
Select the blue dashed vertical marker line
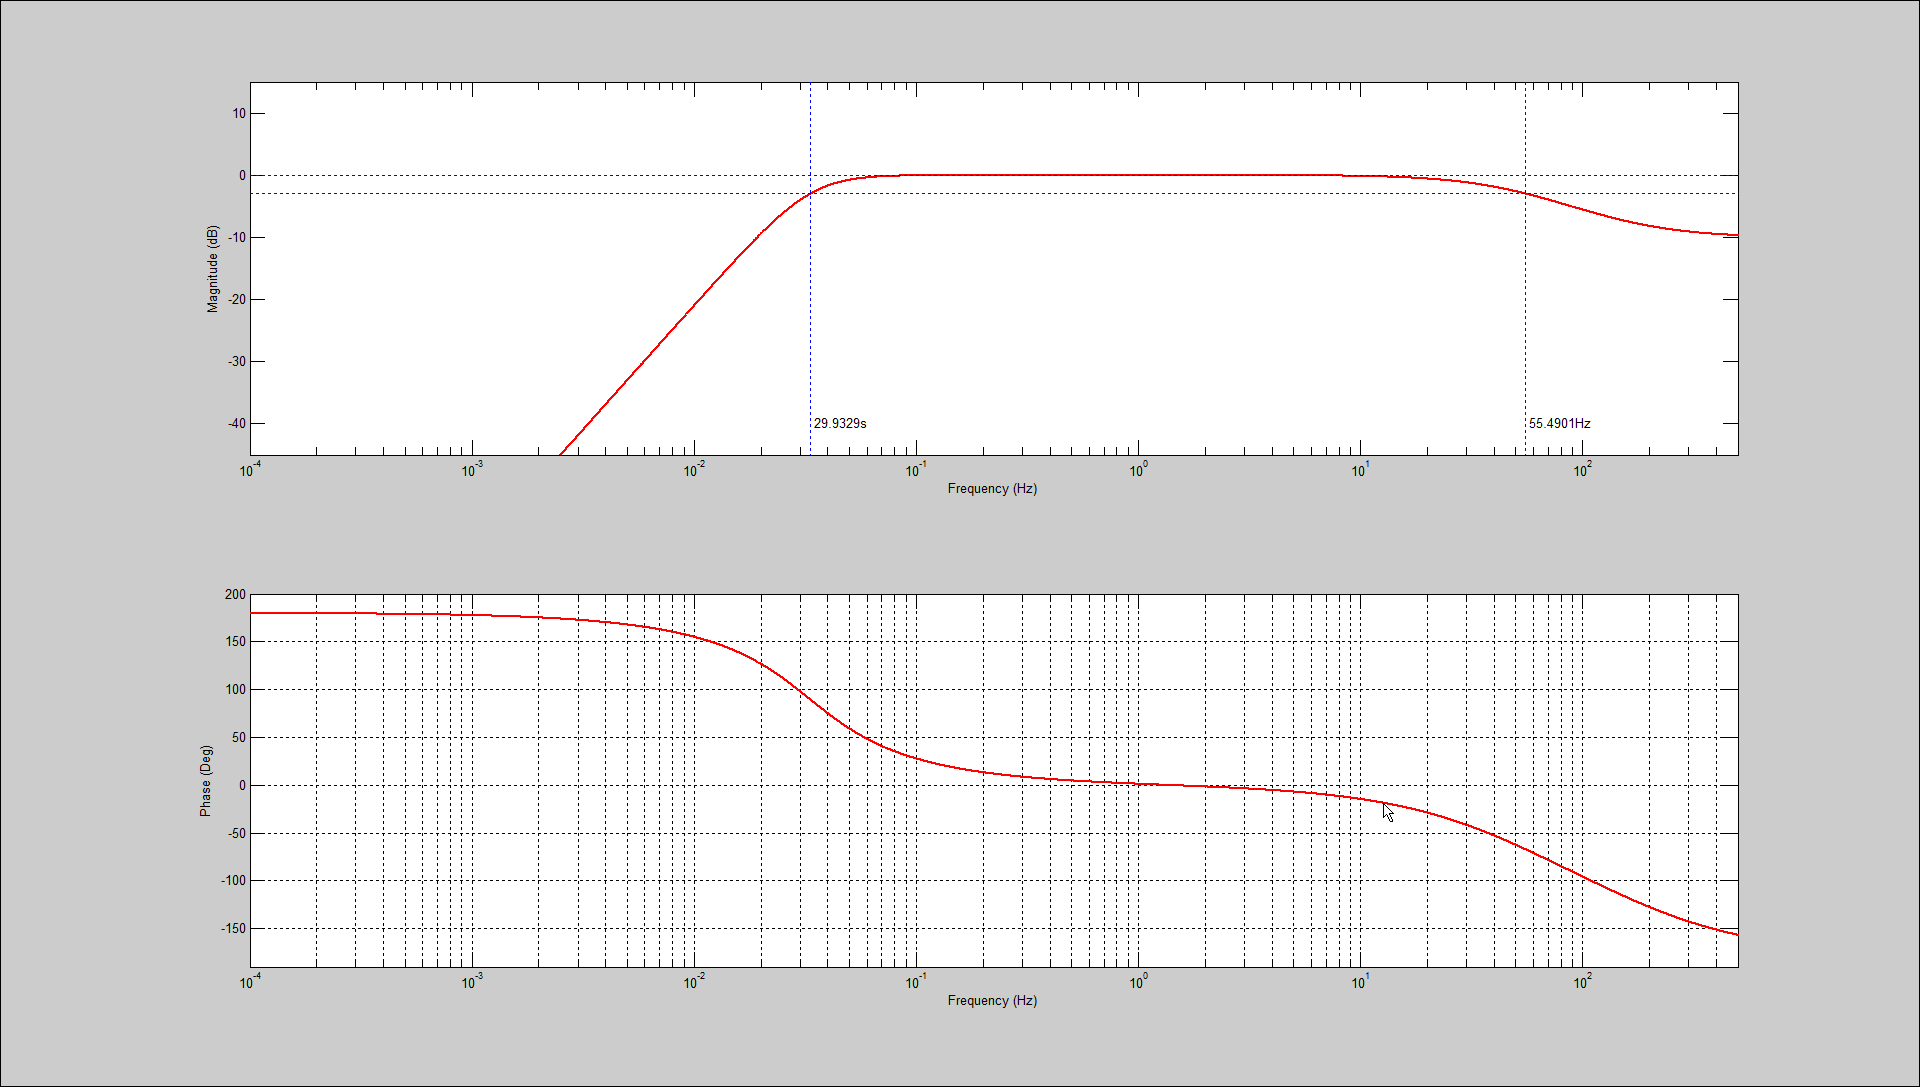click(x=810, y=269)
